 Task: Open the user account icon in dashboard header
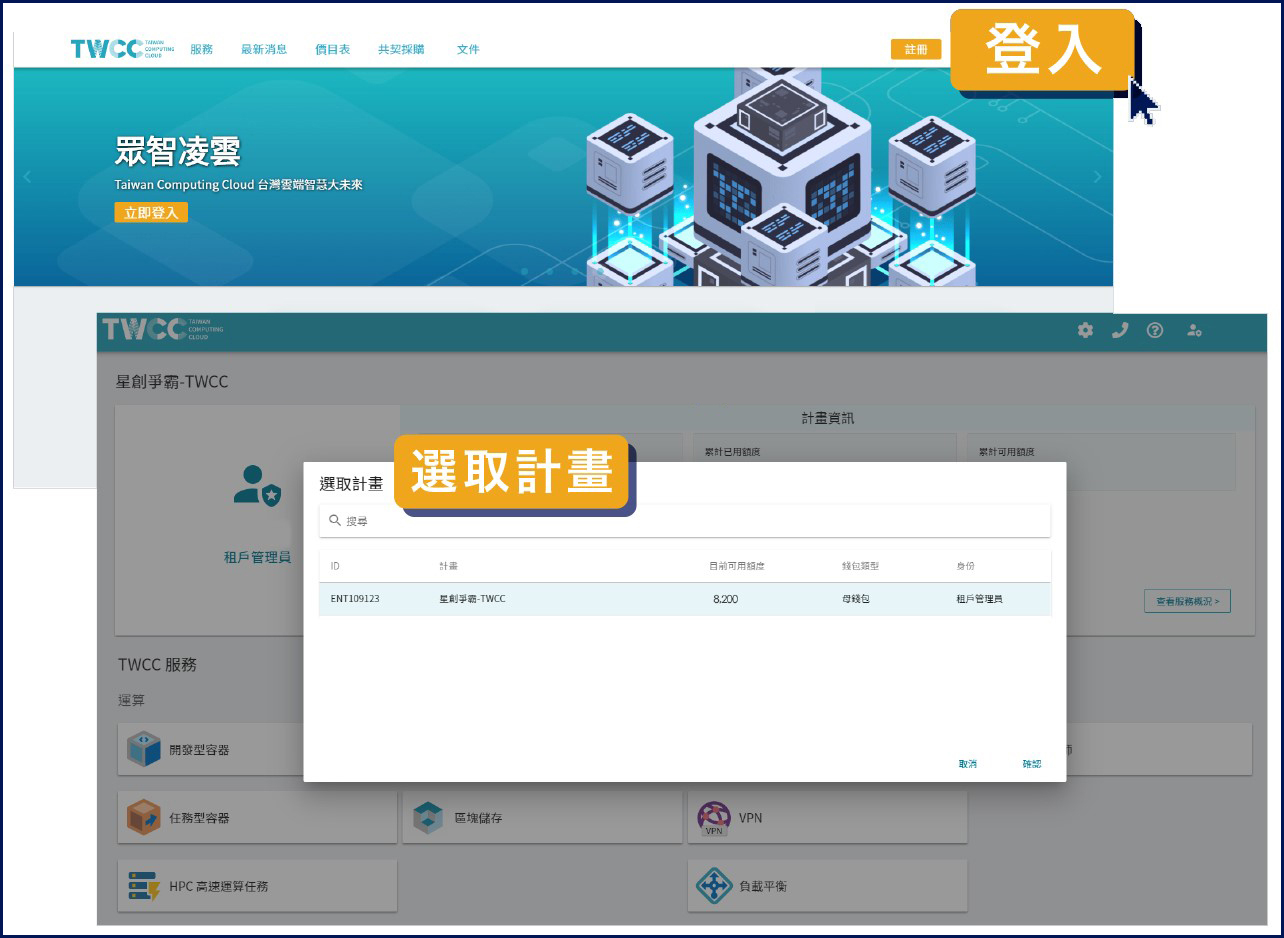[1194, 330]
